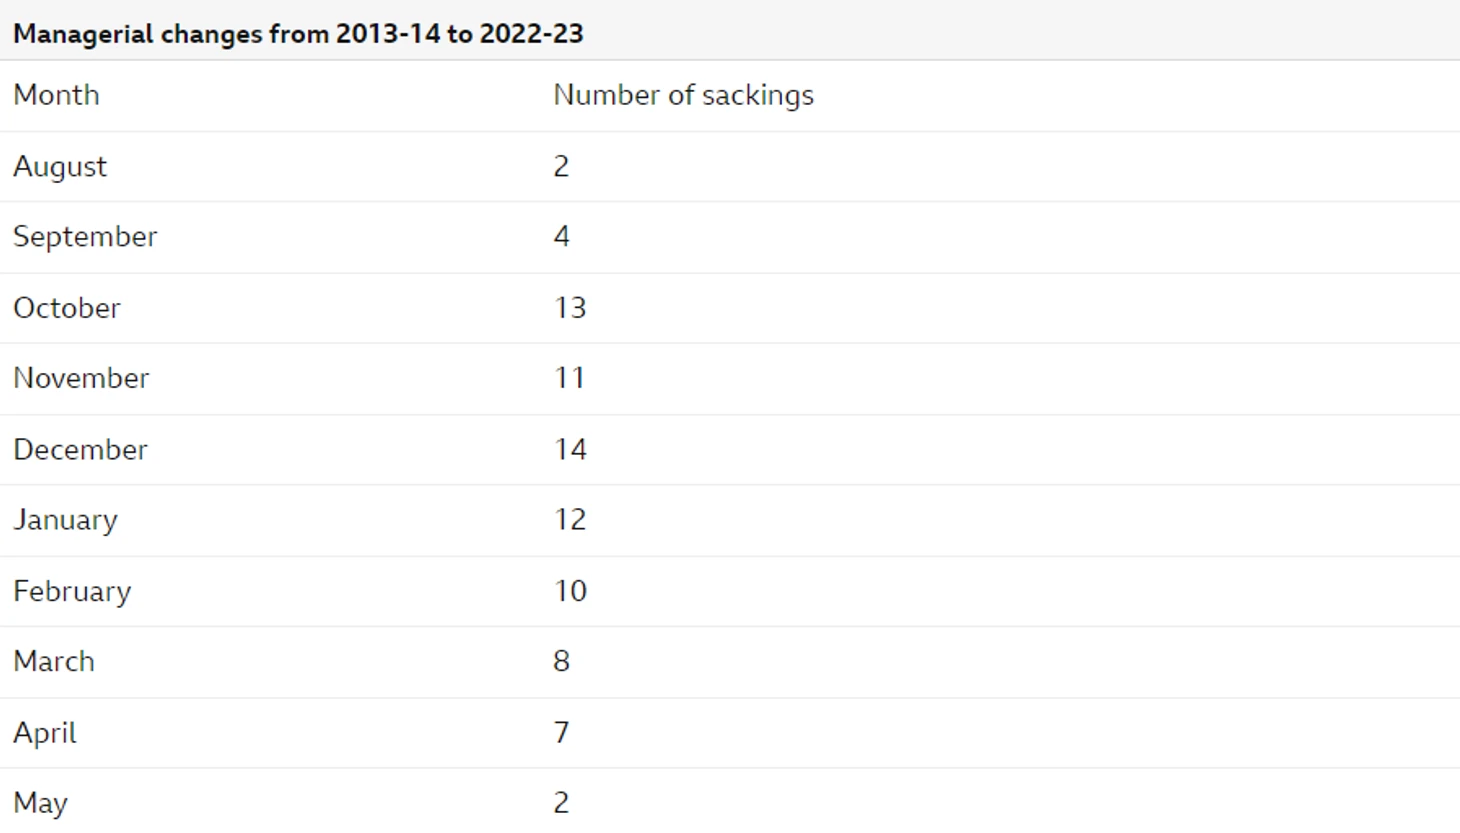Select the "December" month cell
The width and height of the screenshot is (1460, 833).
80,450
